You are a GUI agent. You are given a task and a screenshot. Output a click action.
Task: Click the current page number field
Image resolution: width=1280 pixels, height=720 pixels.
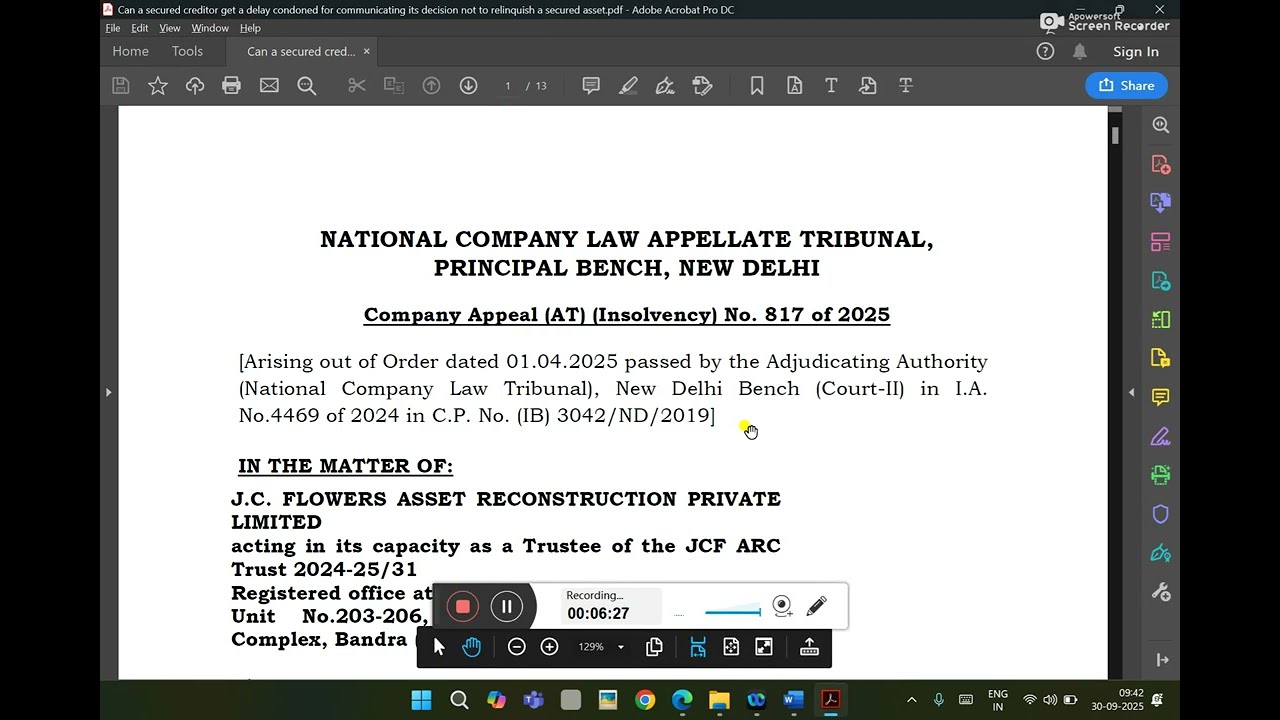pos(508,86)
